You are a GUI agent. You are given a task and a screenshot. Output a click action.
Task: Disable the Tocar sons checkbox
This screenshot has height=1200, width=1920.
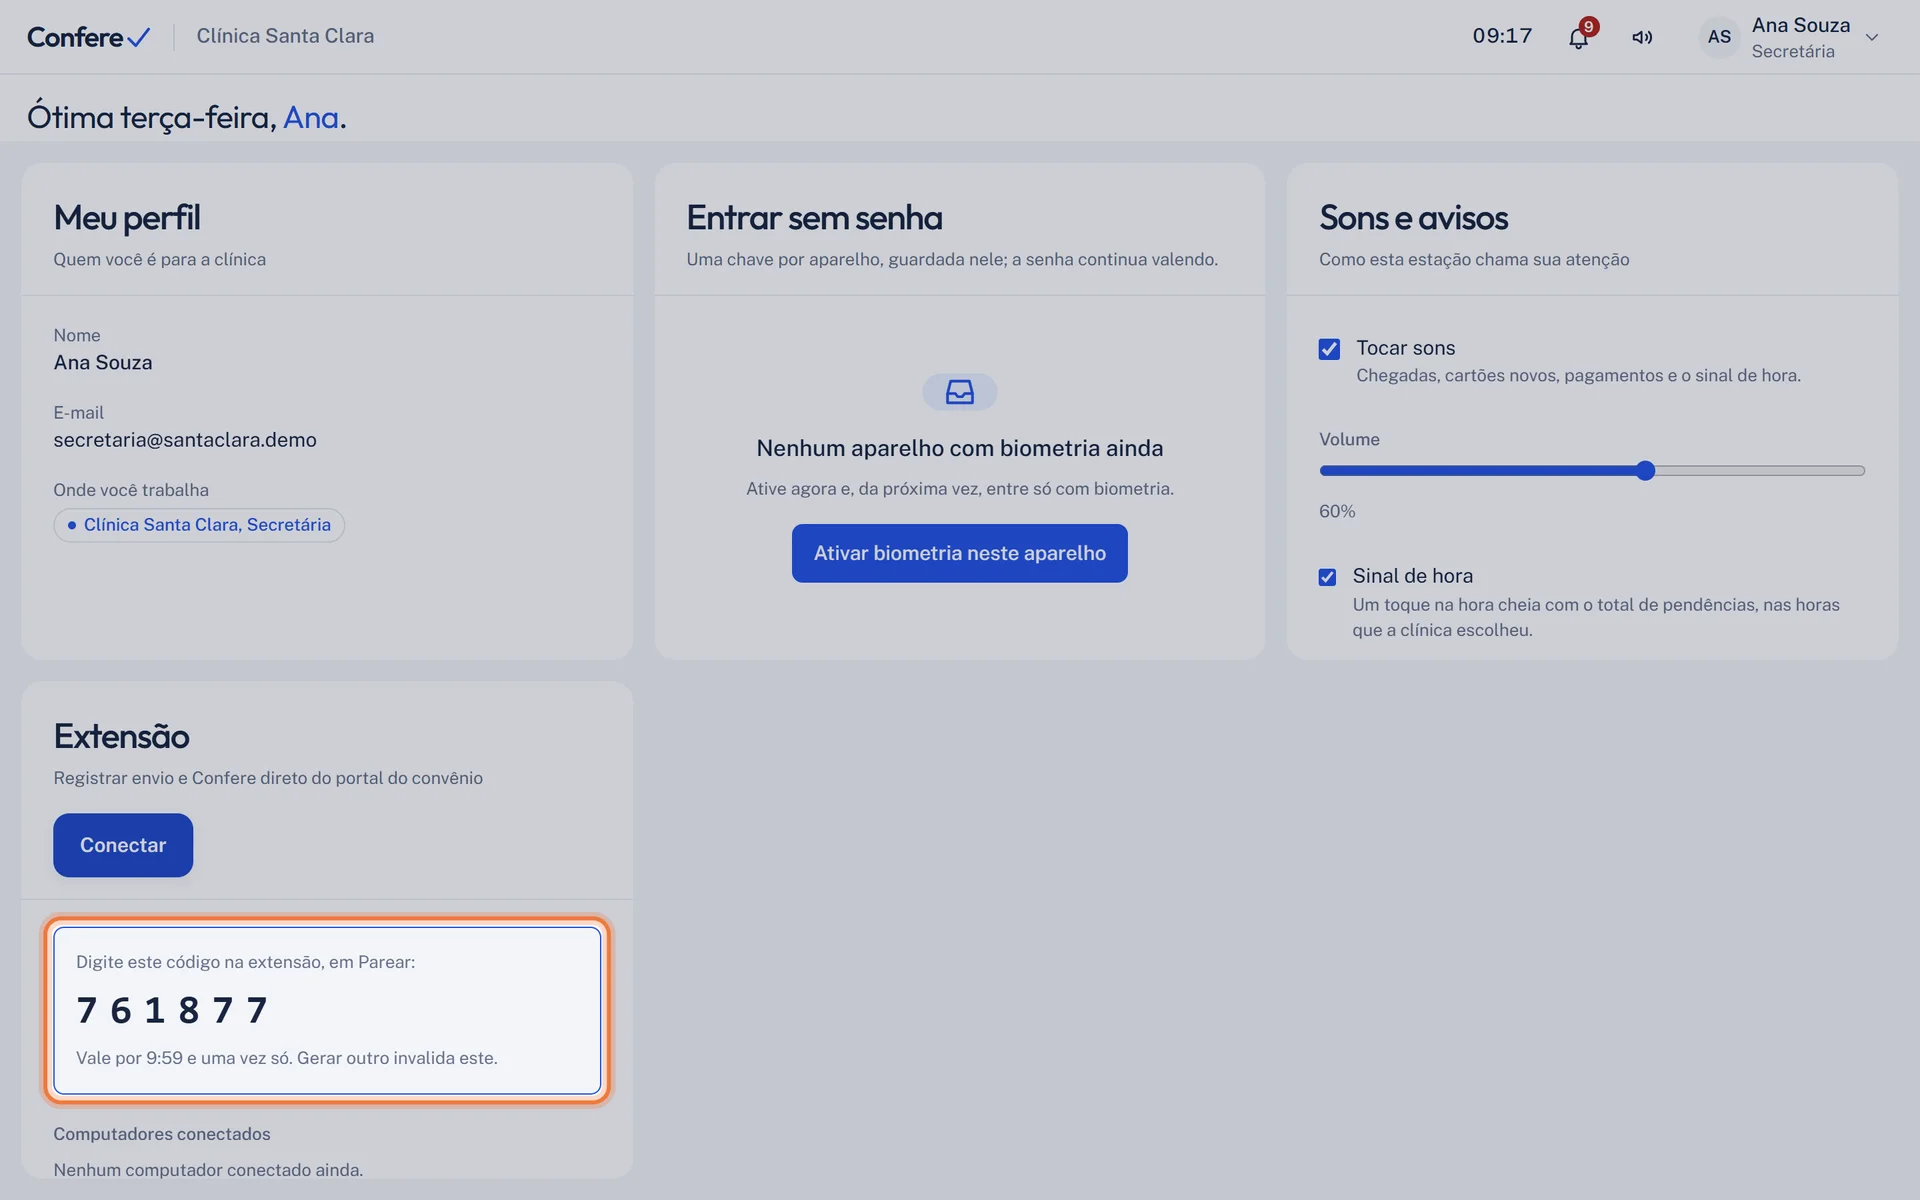[1329, 349]
